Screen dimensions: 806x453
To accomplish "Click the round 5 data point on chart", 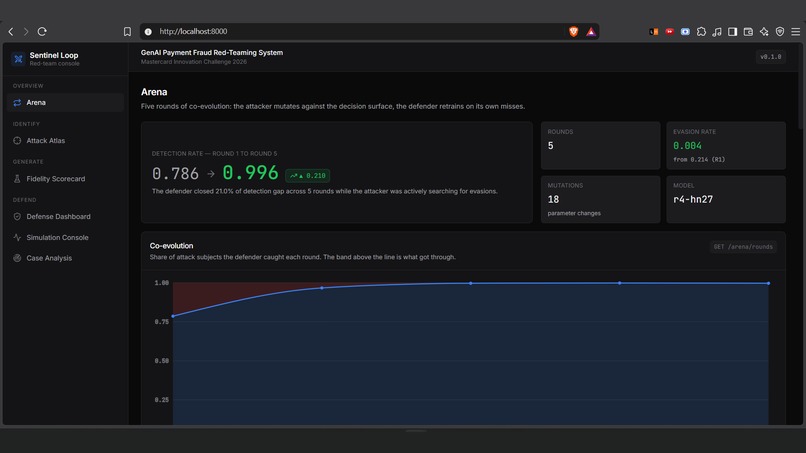I will click(768, 283).
